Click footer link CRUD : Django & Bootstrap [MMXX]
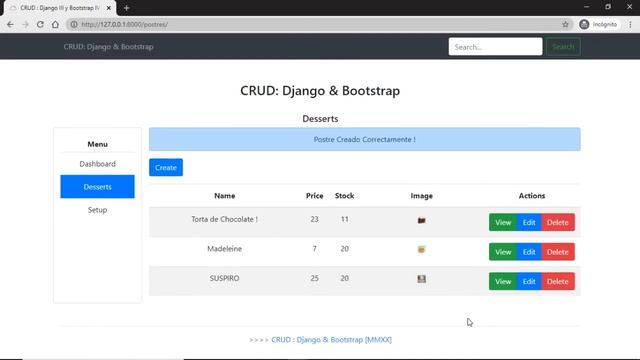 point(331,340)
